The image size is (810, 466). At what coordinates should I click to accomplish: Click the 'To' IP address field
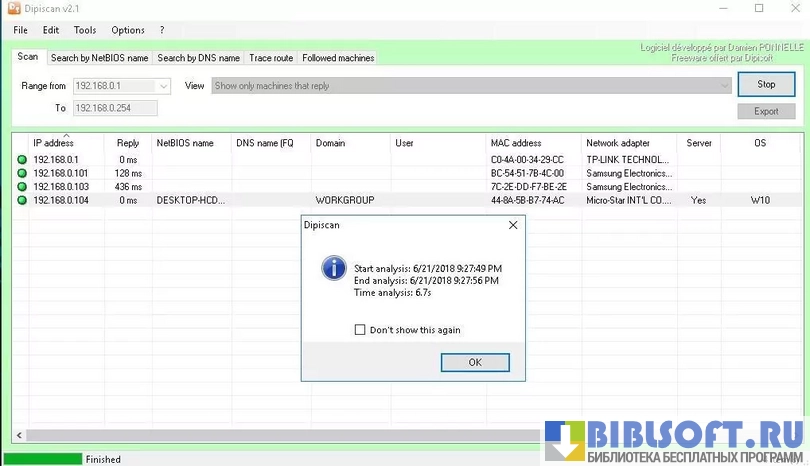coord(114,108)
